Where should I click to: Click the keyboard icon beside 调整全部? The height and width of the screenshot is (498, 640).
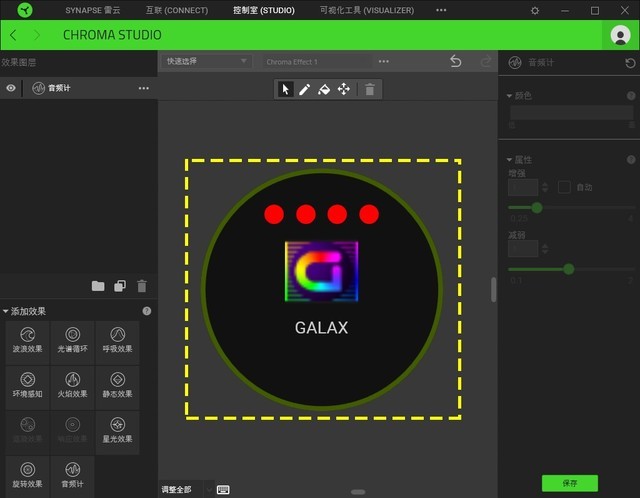[223, 489]
